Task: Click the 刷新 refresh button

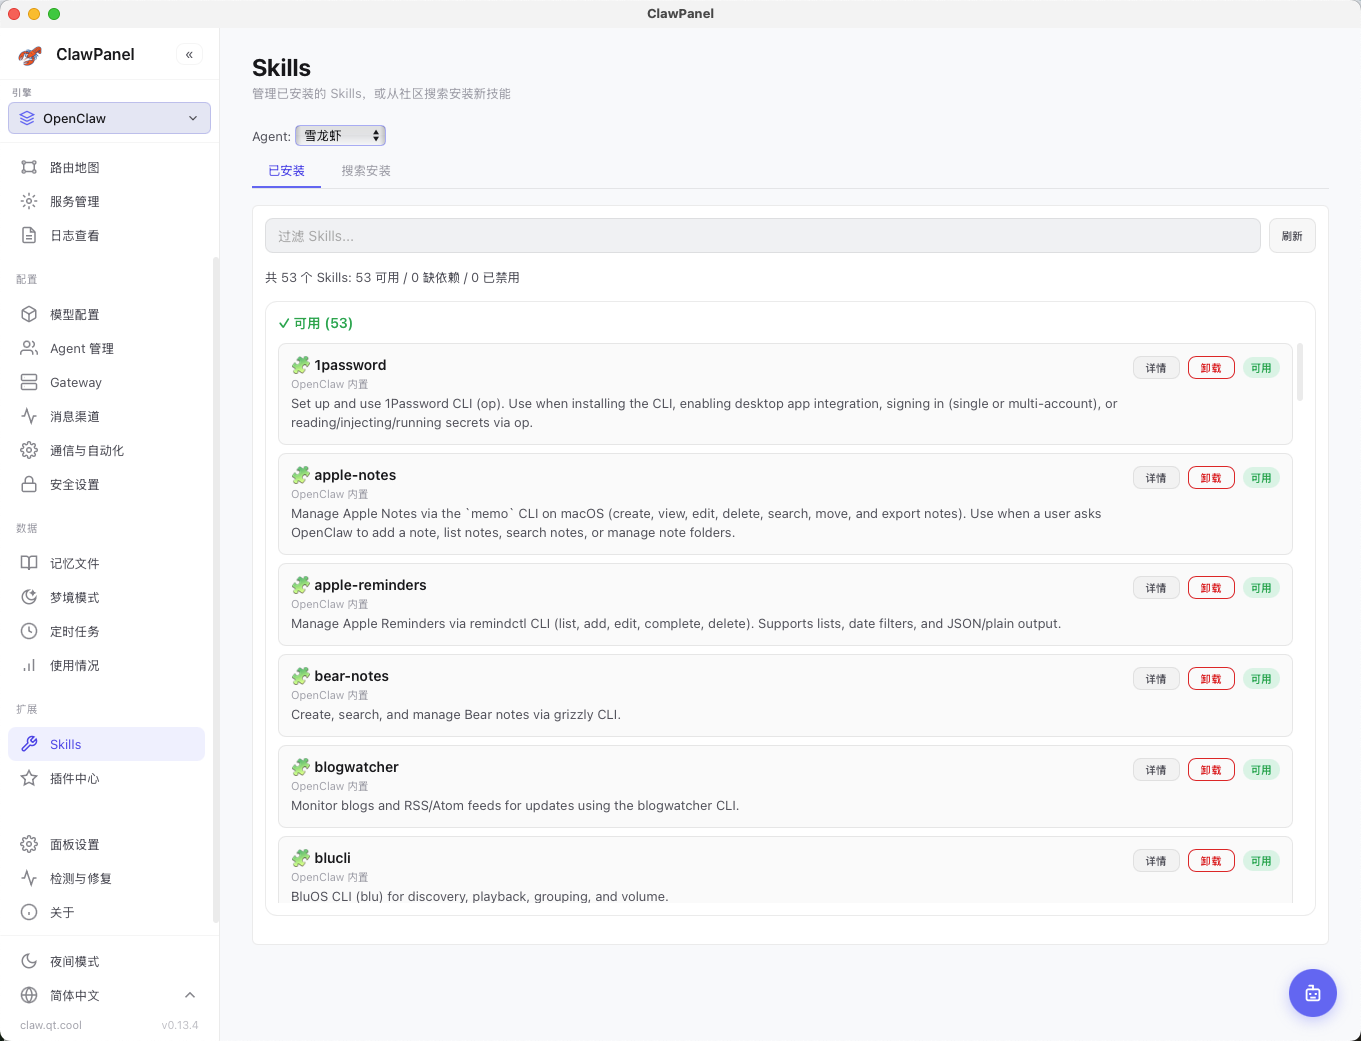Action: (1291, 237)
